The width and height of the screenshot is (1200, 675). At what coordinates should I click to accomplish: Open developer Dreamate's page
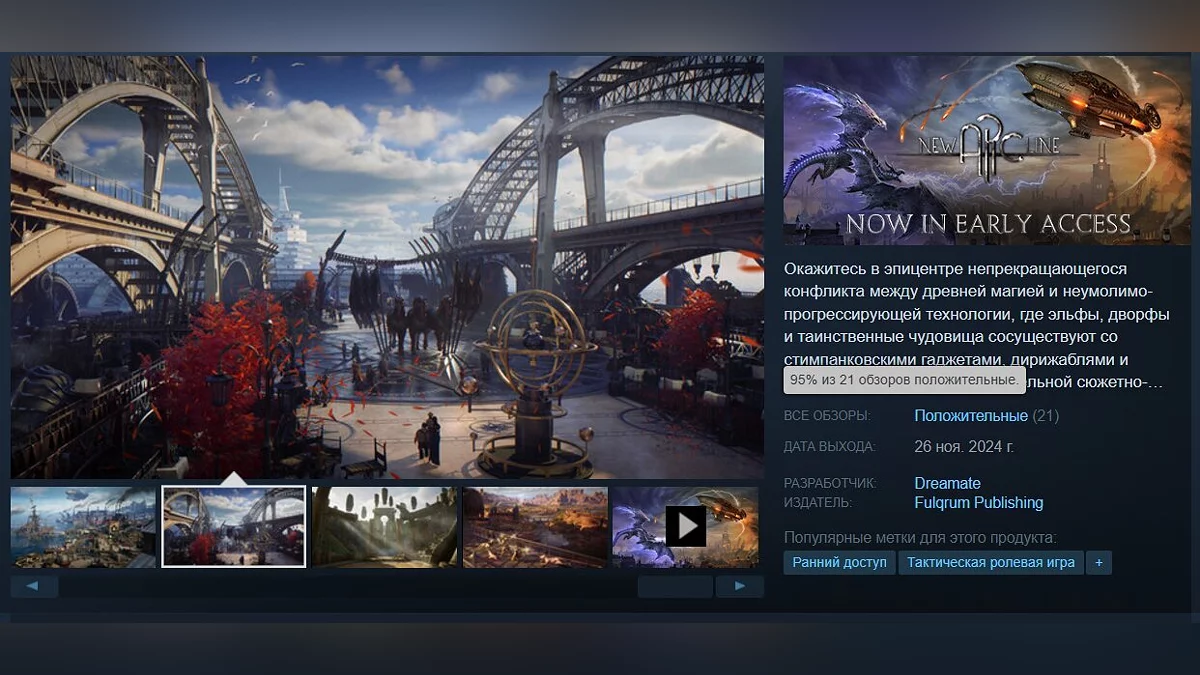coord(947,484)
